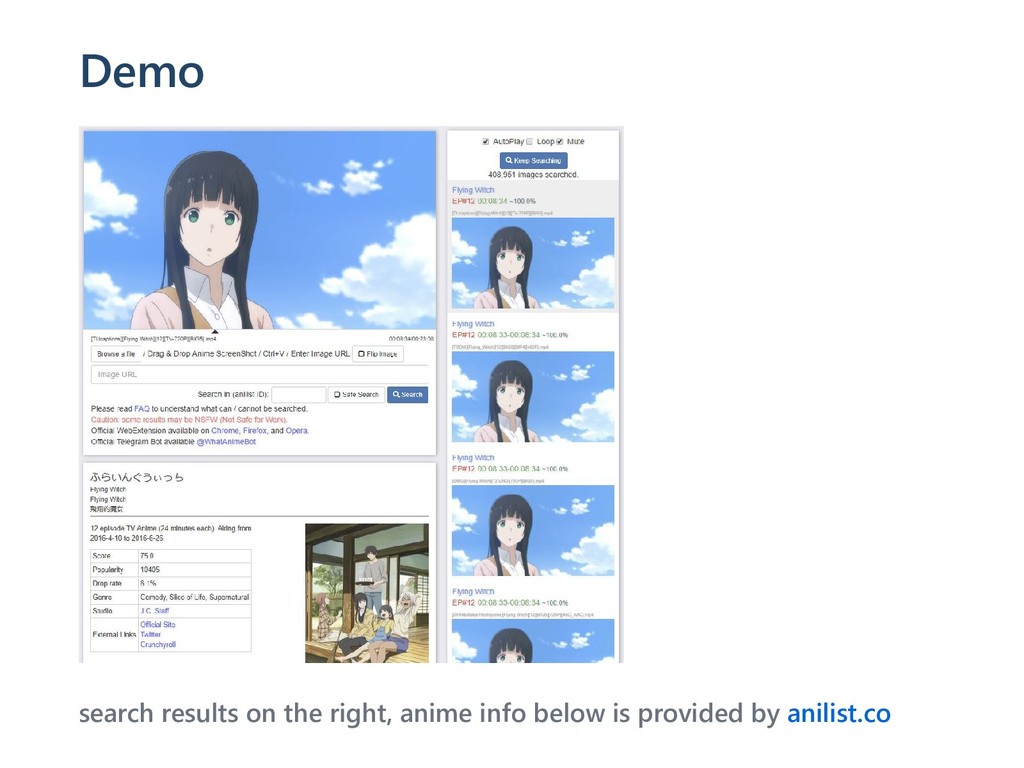
Task: Click the anilist.co link
Action: (839, 713)
